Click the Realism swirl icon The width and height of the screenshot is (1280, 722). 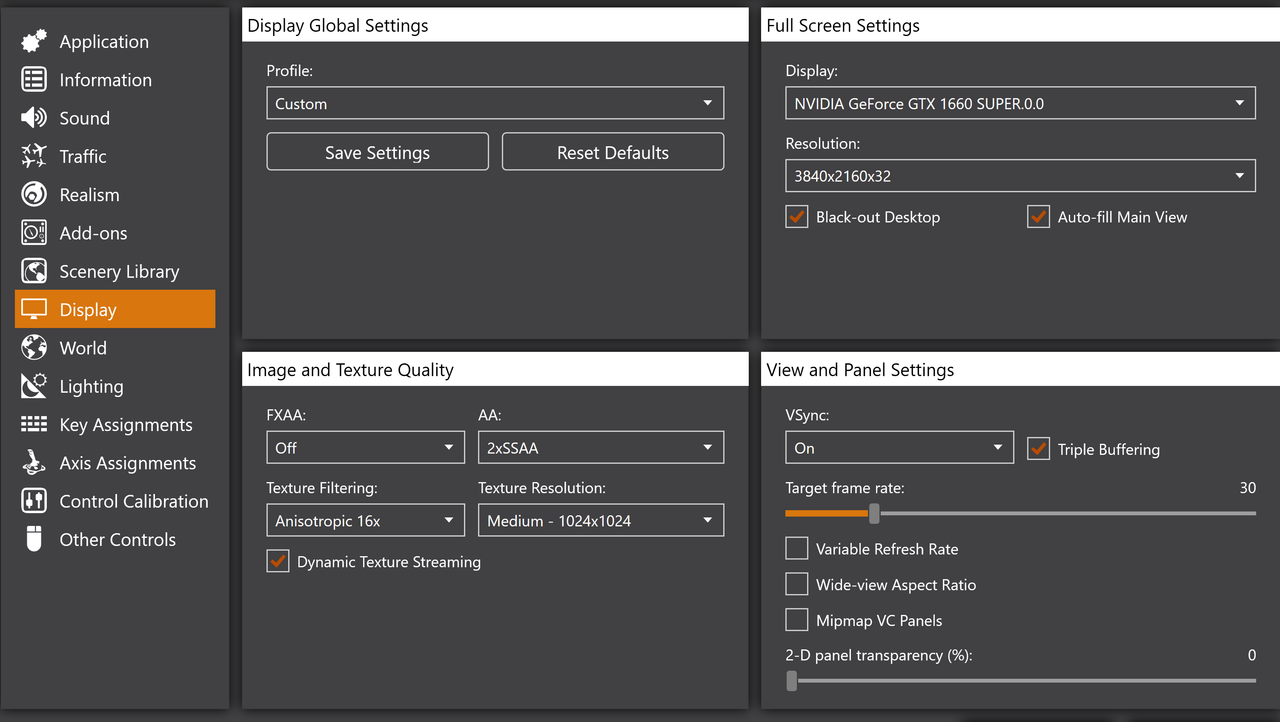click(x=34, y=195)
